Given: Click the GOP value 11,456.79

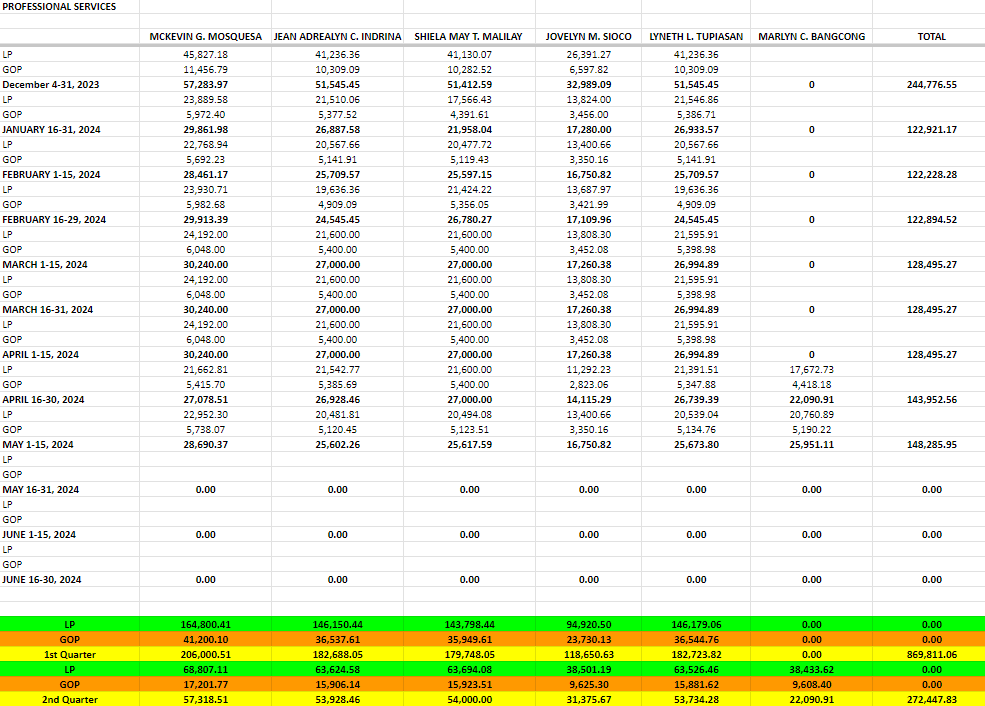Looking at the screenshot, I should [205, 70].
